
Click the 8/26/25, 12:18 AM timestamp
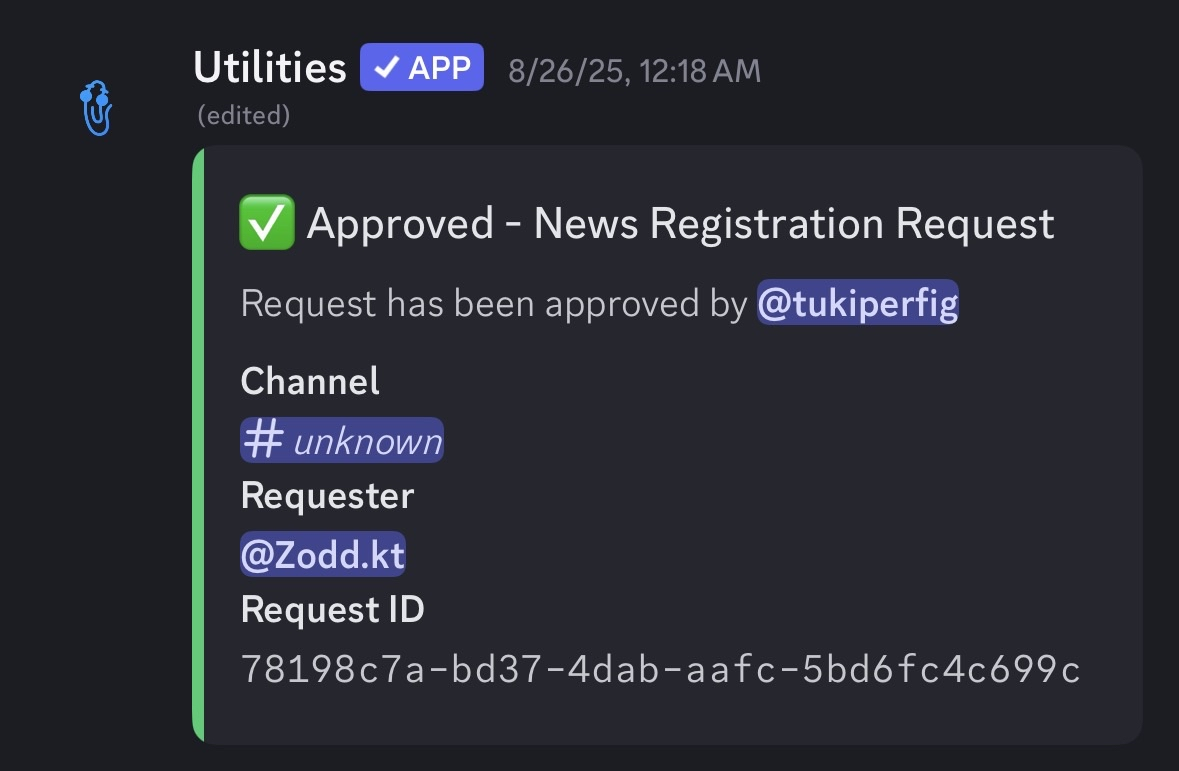click(x=634, y=71)
